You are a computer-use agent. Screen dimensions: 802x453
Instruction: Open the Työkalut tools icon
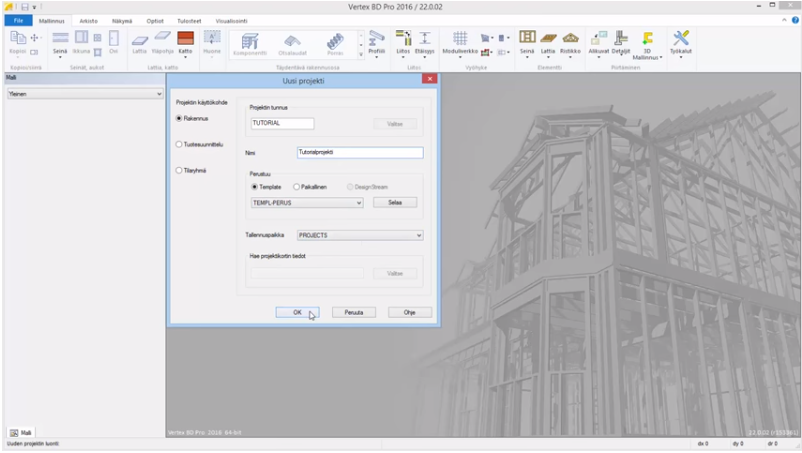click(x=681, y=40)
